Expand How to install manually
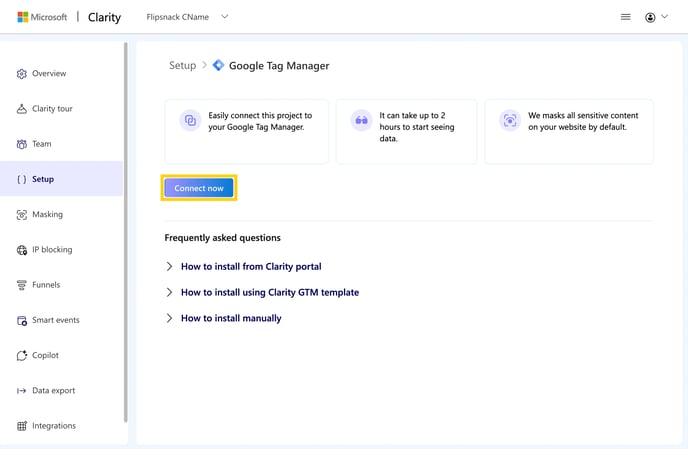 pyautogui.click(x=224, y=318)
